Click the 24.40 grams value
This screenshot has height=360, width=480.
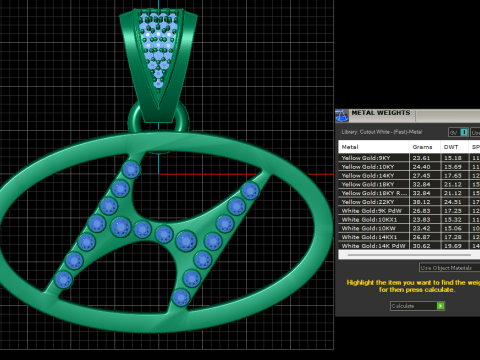[421, 167]
